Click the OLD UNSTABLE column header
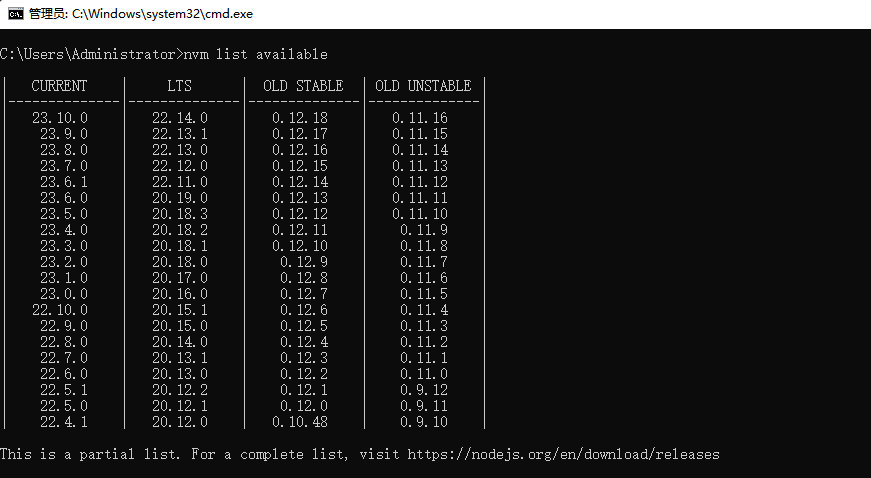Screen dimensions: 871x478 click(x=423, y=86)
